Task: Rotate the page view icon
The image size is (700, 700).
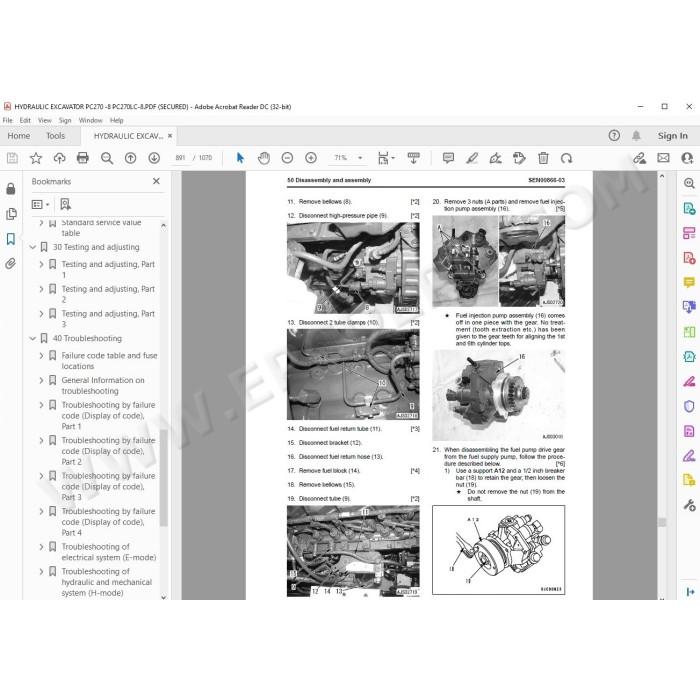Action: coord(567,158)
